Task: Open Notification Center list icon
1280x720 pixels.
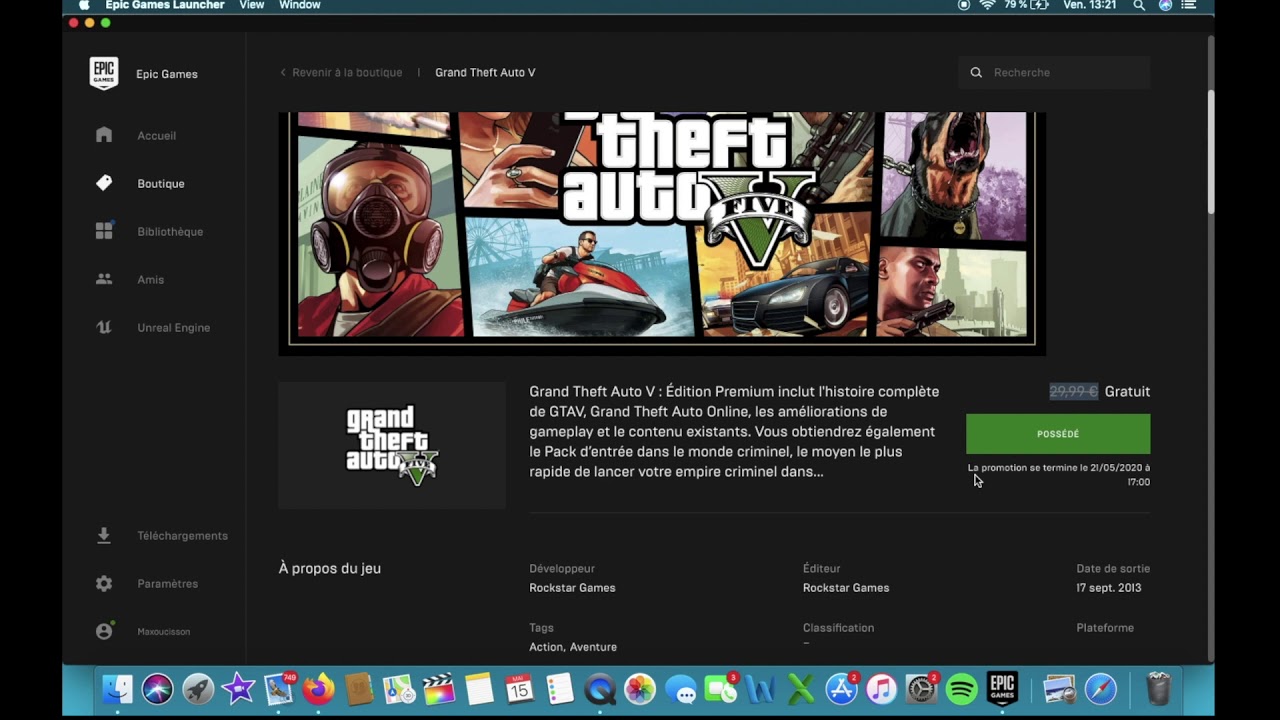Action: tap(1188, 5)
